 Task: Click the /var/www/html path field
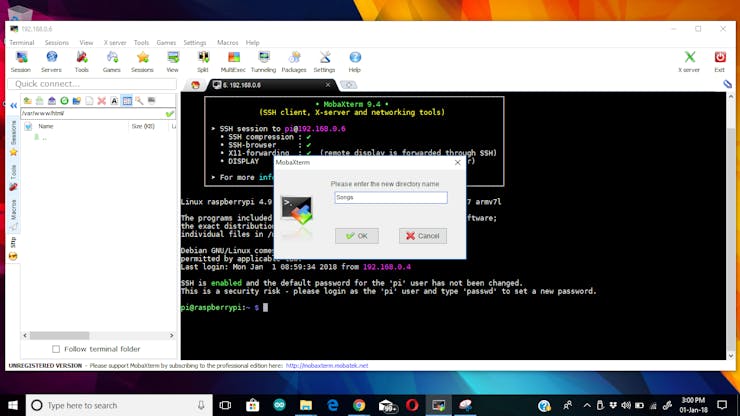93,113
